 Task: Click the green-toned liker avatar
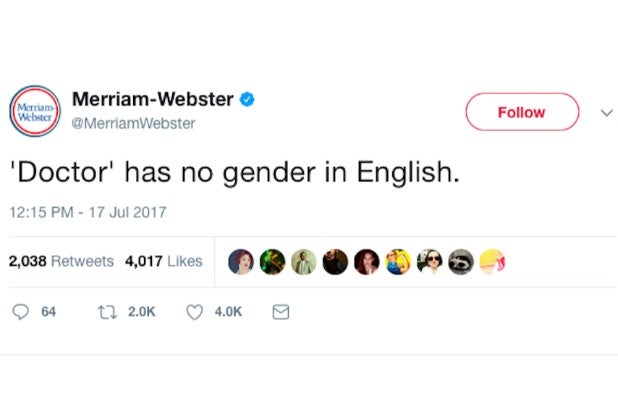point(272,262)
